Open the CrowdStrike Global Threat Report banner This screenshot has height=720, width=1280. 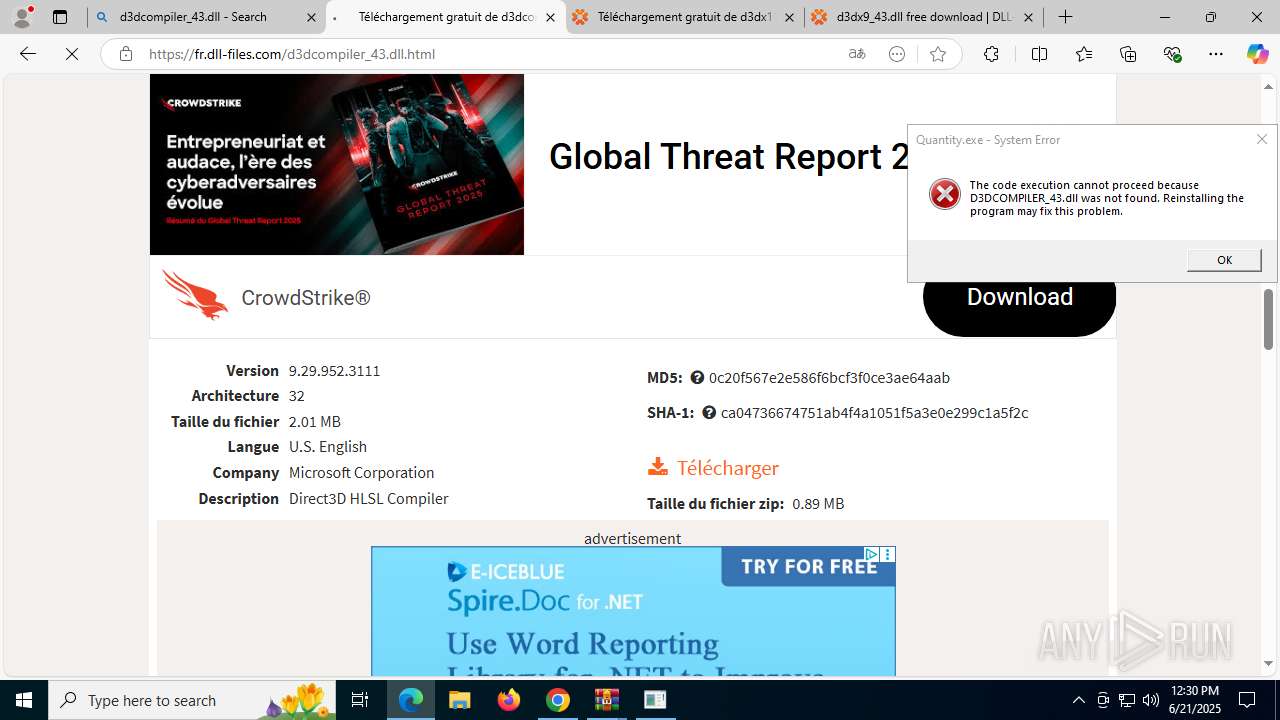point(336,164)
